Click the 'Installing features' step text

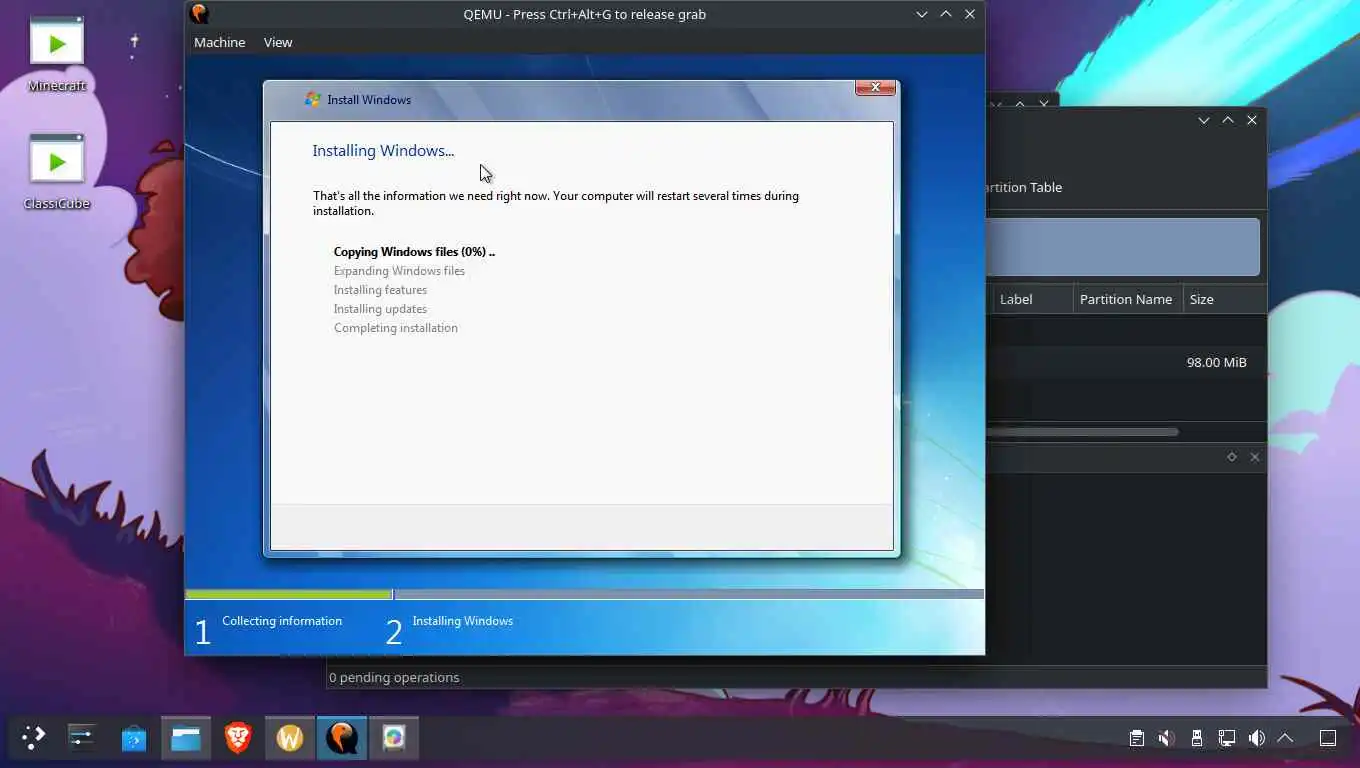coord(380,290)
